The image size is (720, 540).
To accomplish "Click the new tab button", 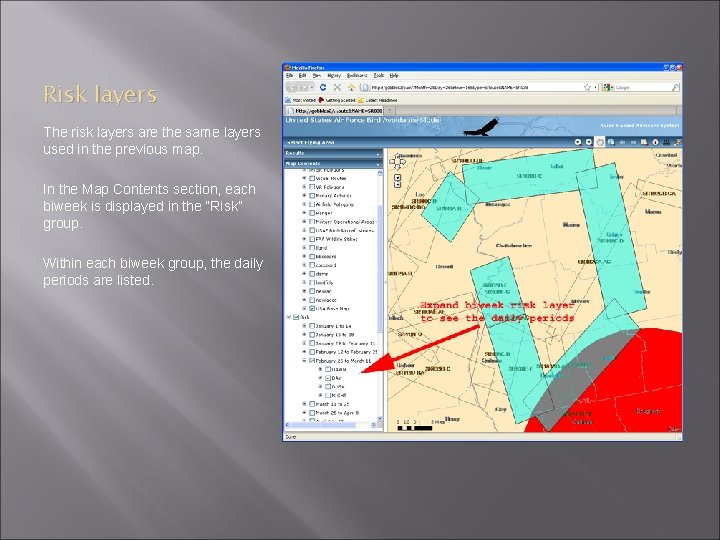I will 390,111.
